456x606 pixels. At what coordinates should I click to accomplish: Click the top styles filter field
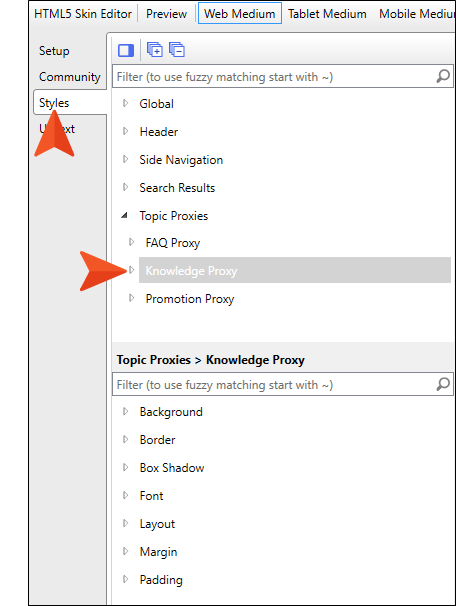point(274,77)
